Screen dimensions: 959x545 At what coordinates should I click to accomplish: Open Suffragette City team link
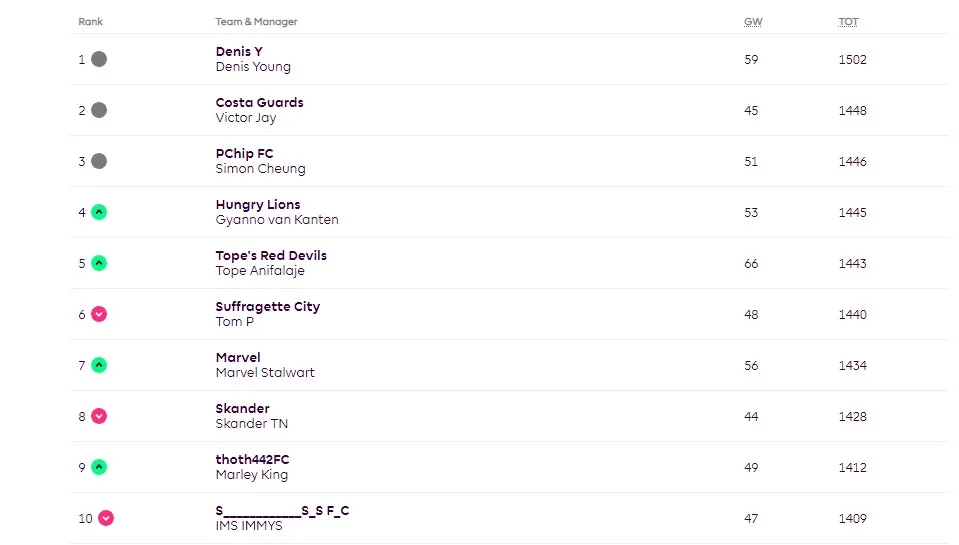tap(267, 306)
